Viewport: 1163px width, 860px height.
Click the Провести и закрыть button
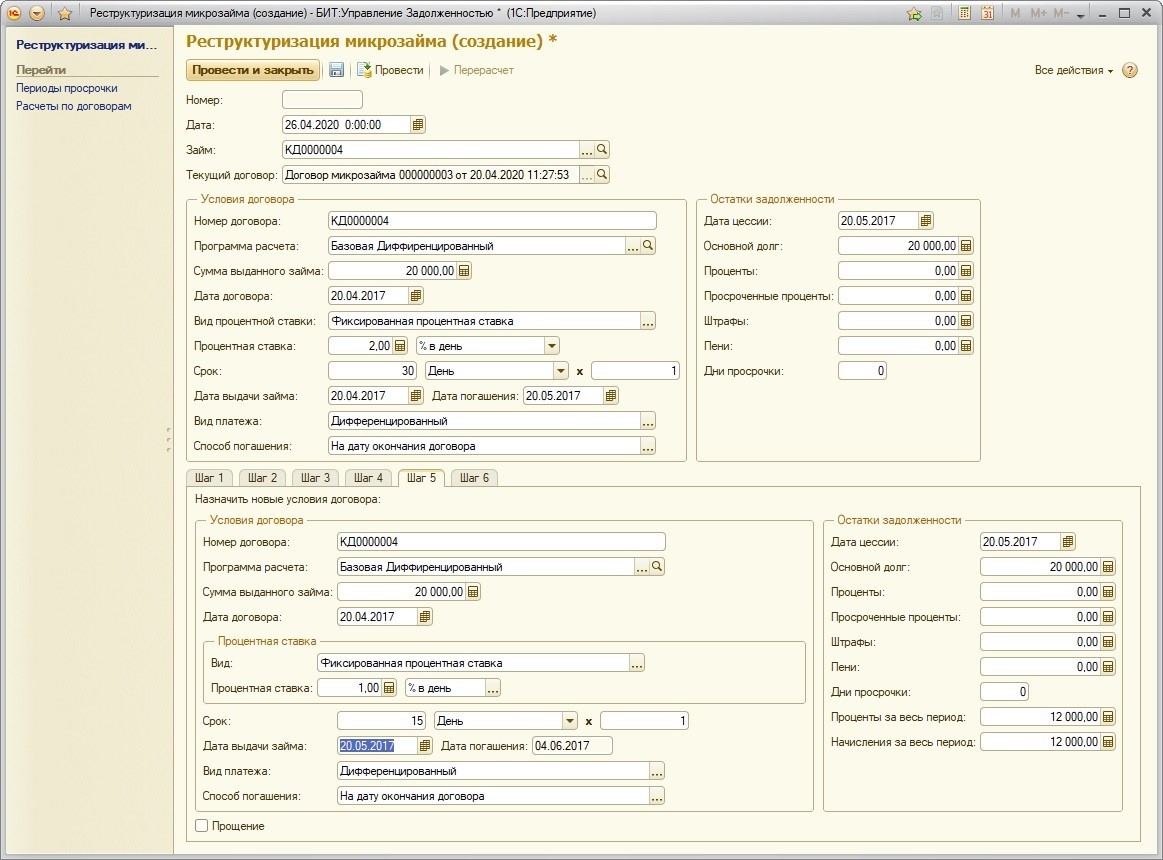pyautogui.click(x=253, y=70)
